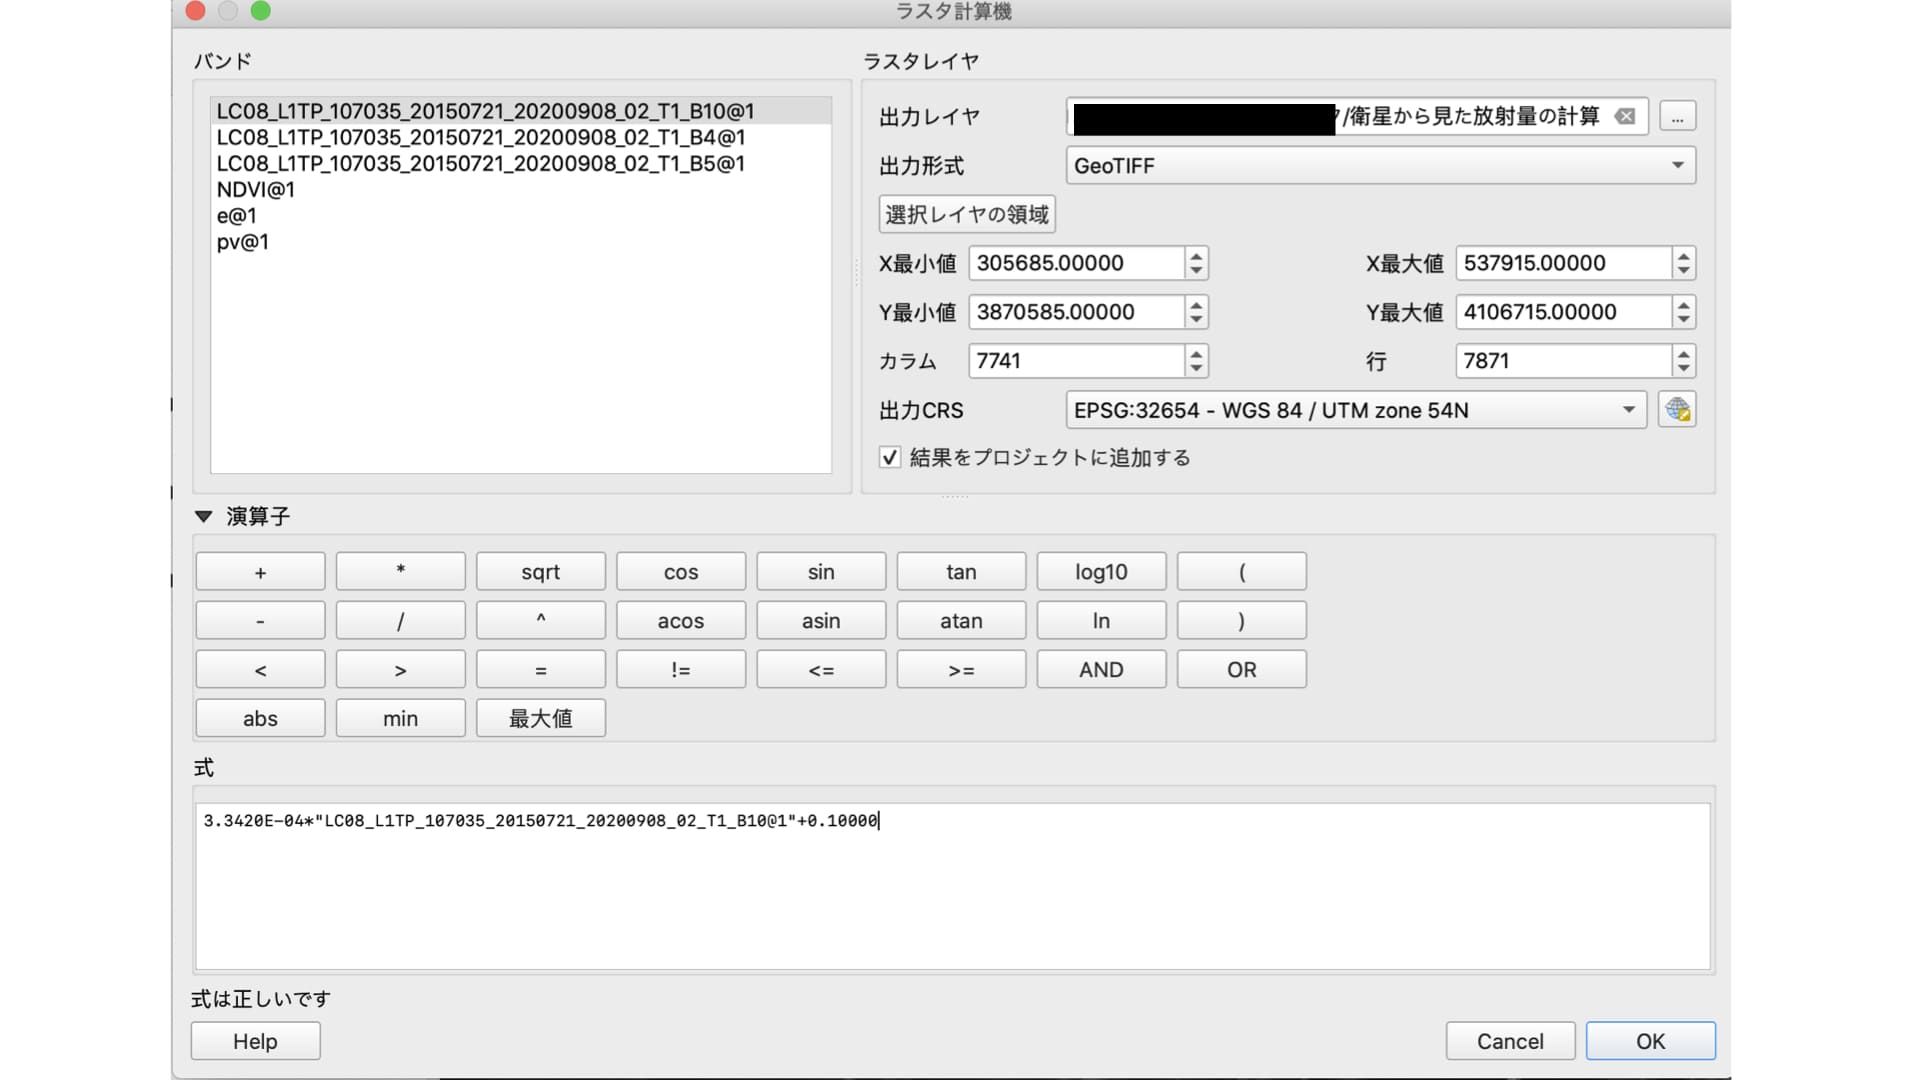This screenshot has width=1920, height=1080.
Task: Click the X minimum value field
Action: coord(1076,263)
